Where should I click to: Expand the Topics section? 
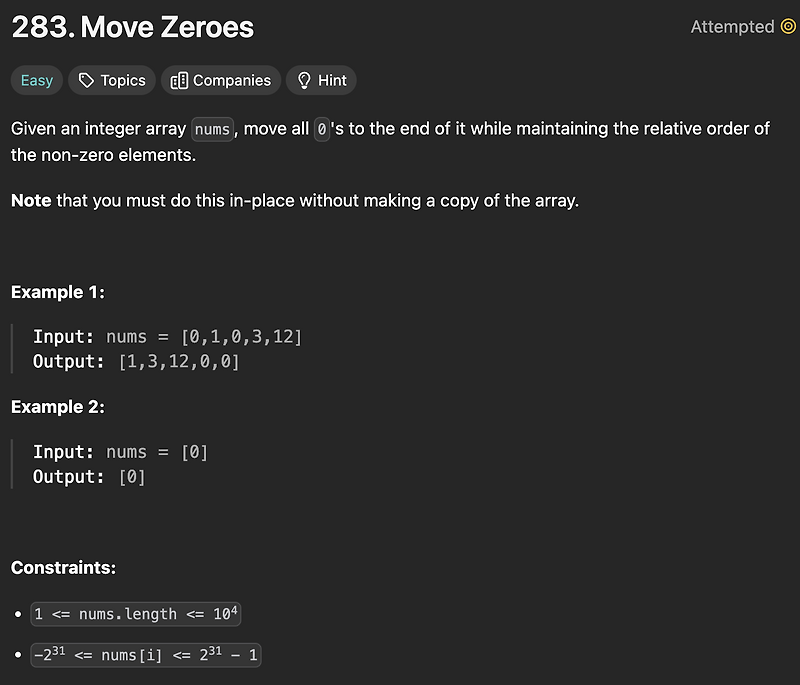coord(111,80)
